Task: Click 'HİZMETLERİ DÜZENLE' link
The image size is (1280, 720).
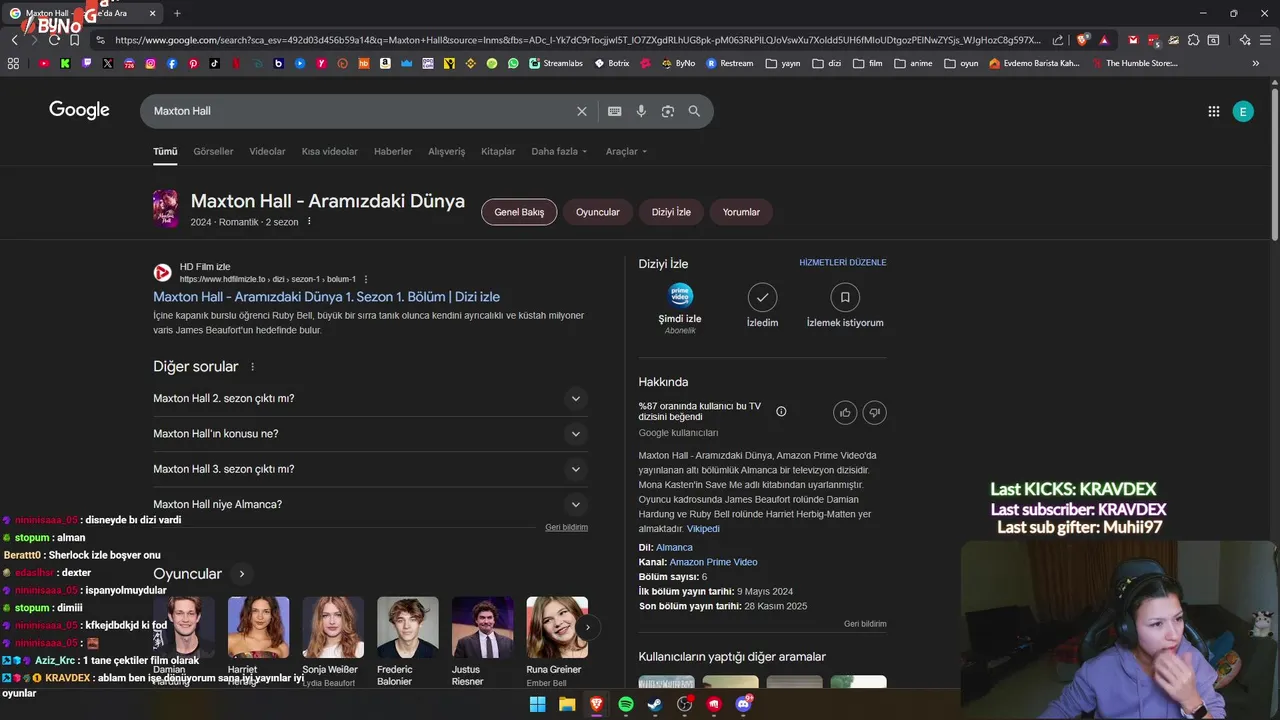Action: click(843, 263)
